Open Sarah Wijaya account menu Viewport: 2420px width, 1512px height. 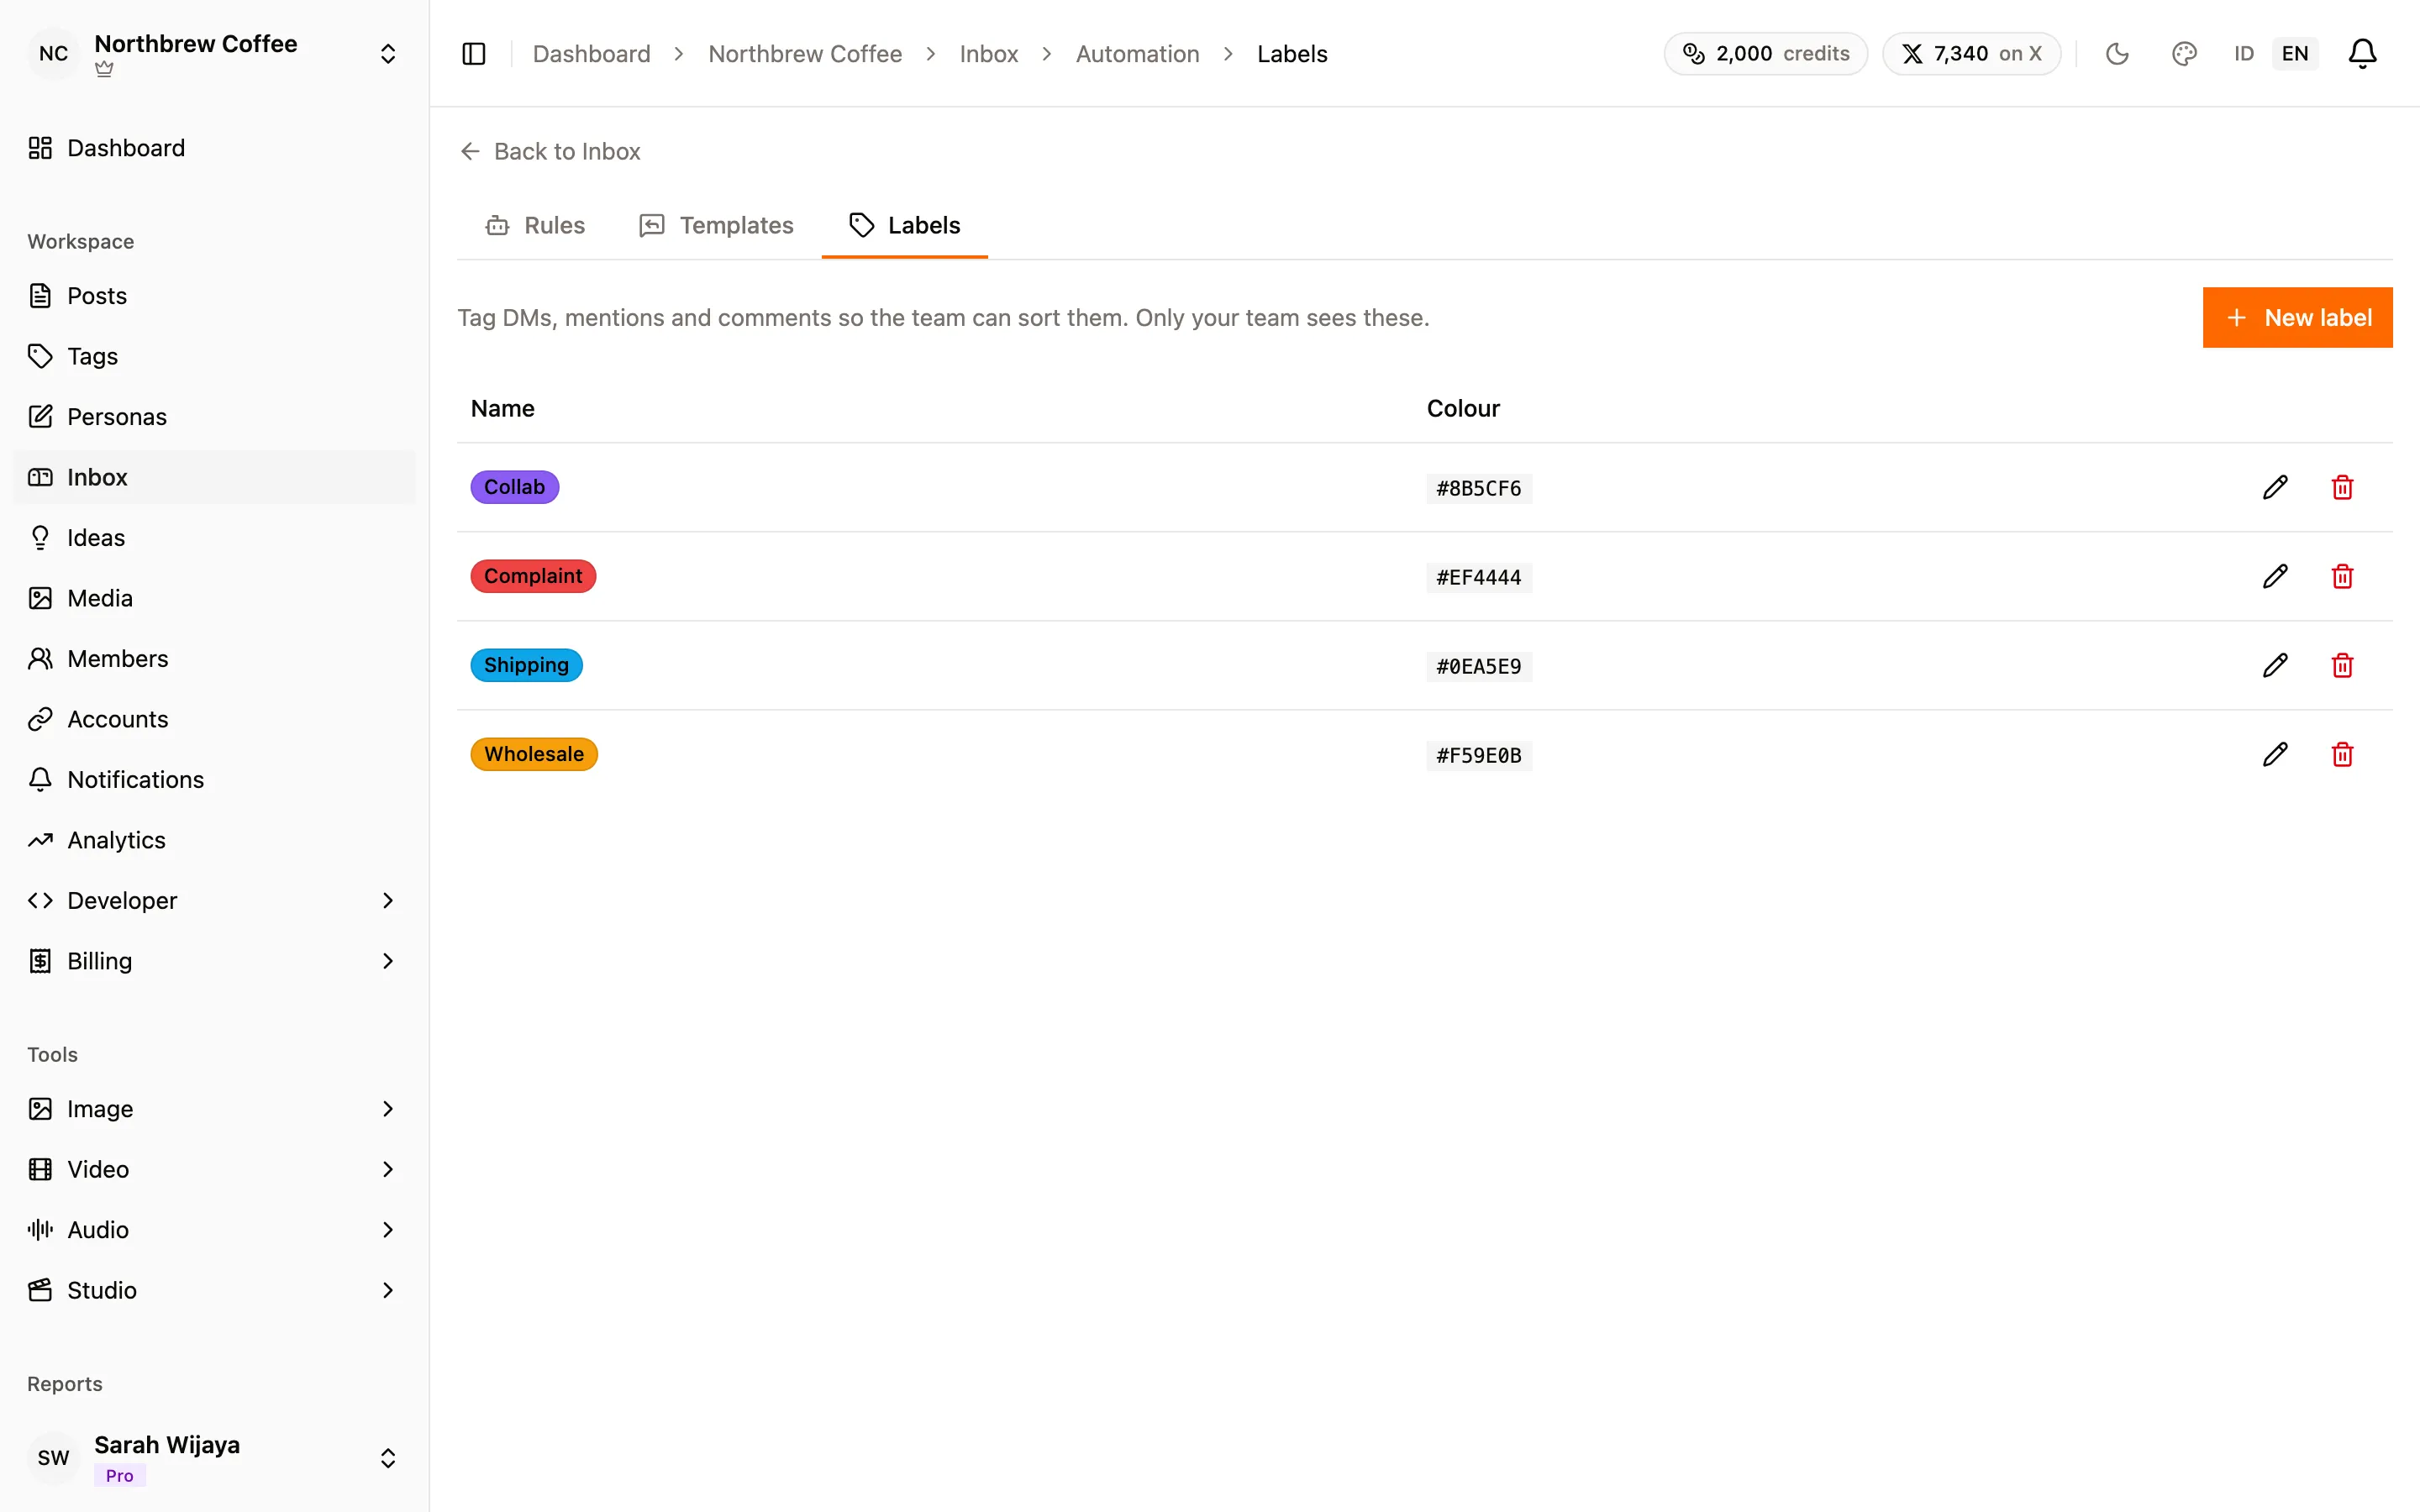coord(214,1458)
